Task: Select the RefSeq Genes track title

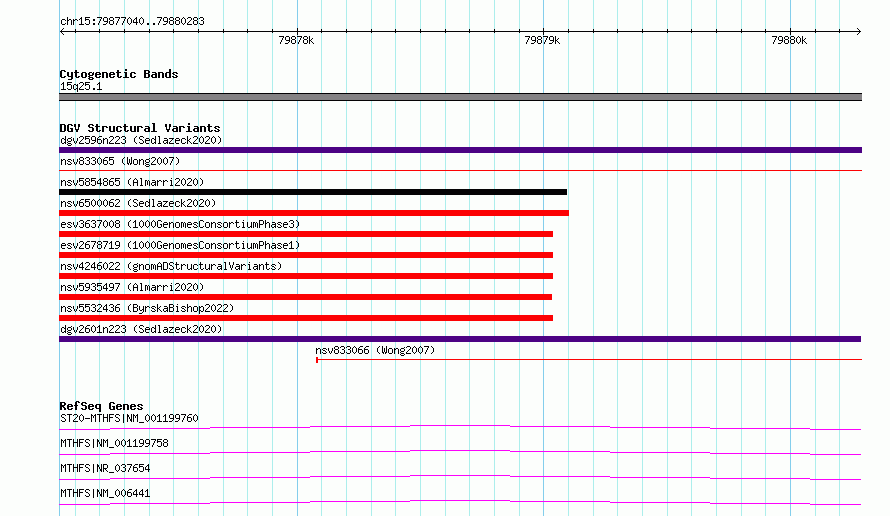Action: tap(101, 406)
